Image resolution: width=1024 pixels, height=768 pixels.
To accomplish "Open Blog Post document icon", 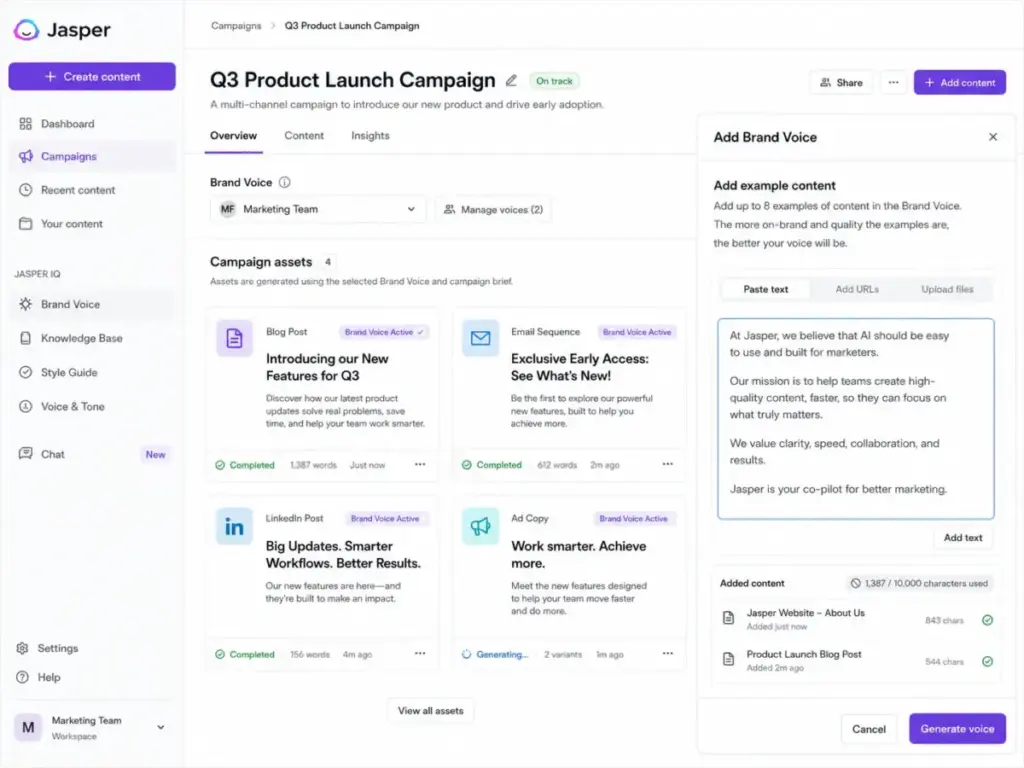I will click(234, 338).
